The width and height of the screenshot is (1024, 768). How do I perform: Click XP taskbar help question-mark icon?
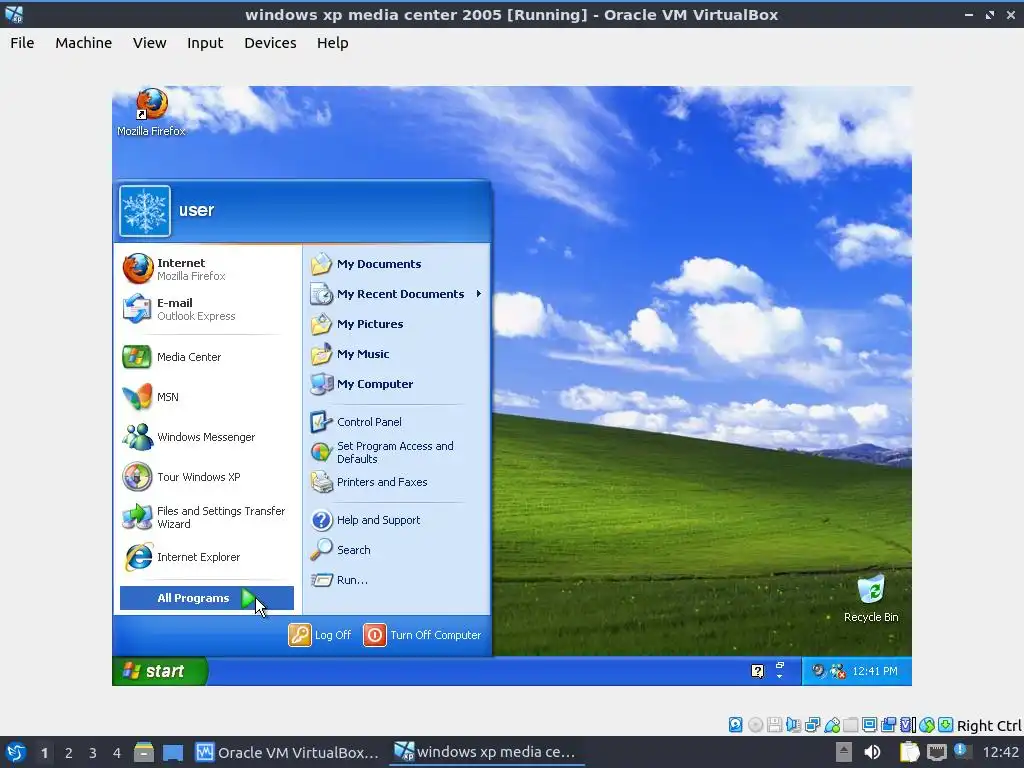(x=757, y=671)
